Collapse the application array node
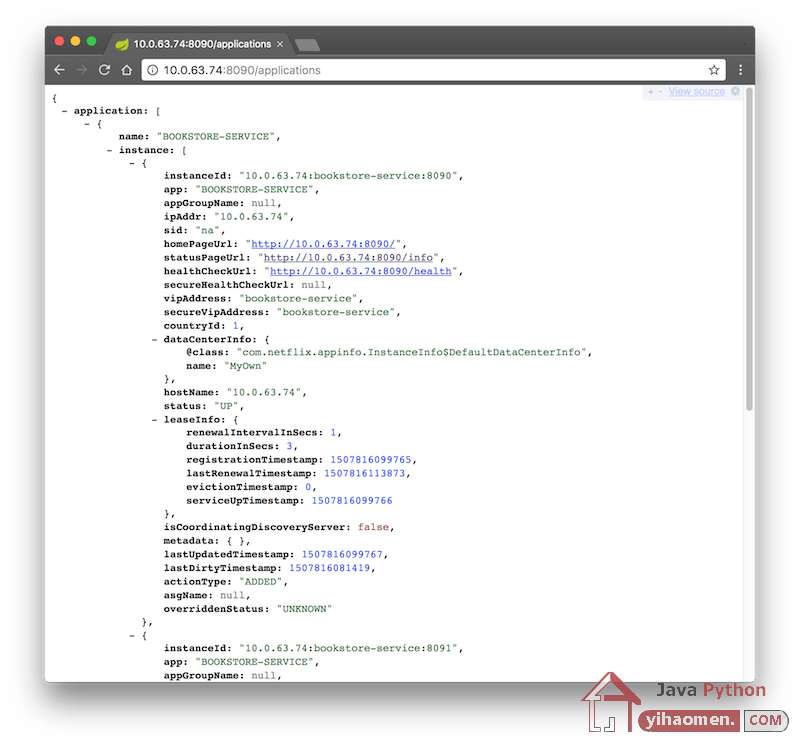800x746 pixels. [64, 111]
